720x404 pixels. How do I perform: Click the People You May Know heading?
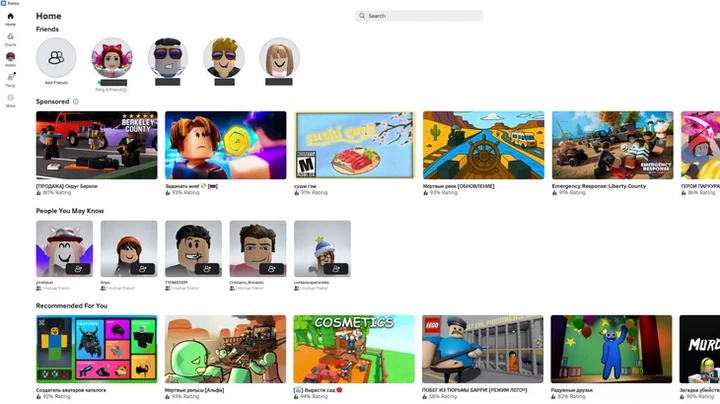click(70, 211)
